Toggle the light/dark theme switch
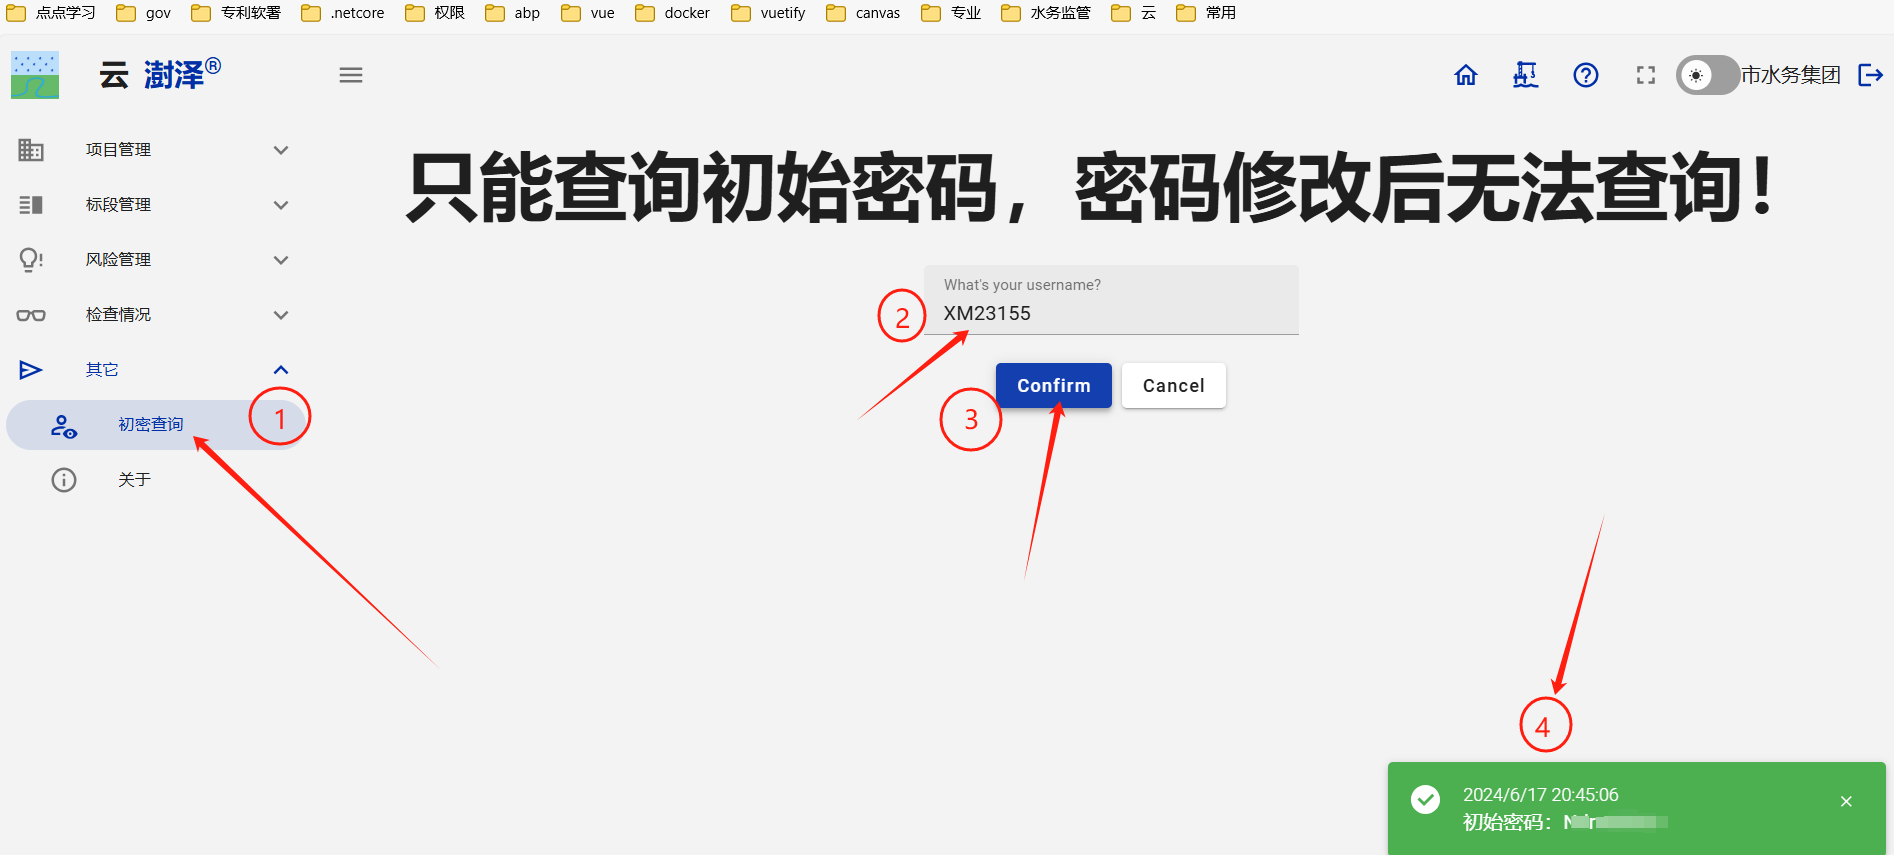The height and width of the screenshot is (855, 1894). click(1707, 75)
